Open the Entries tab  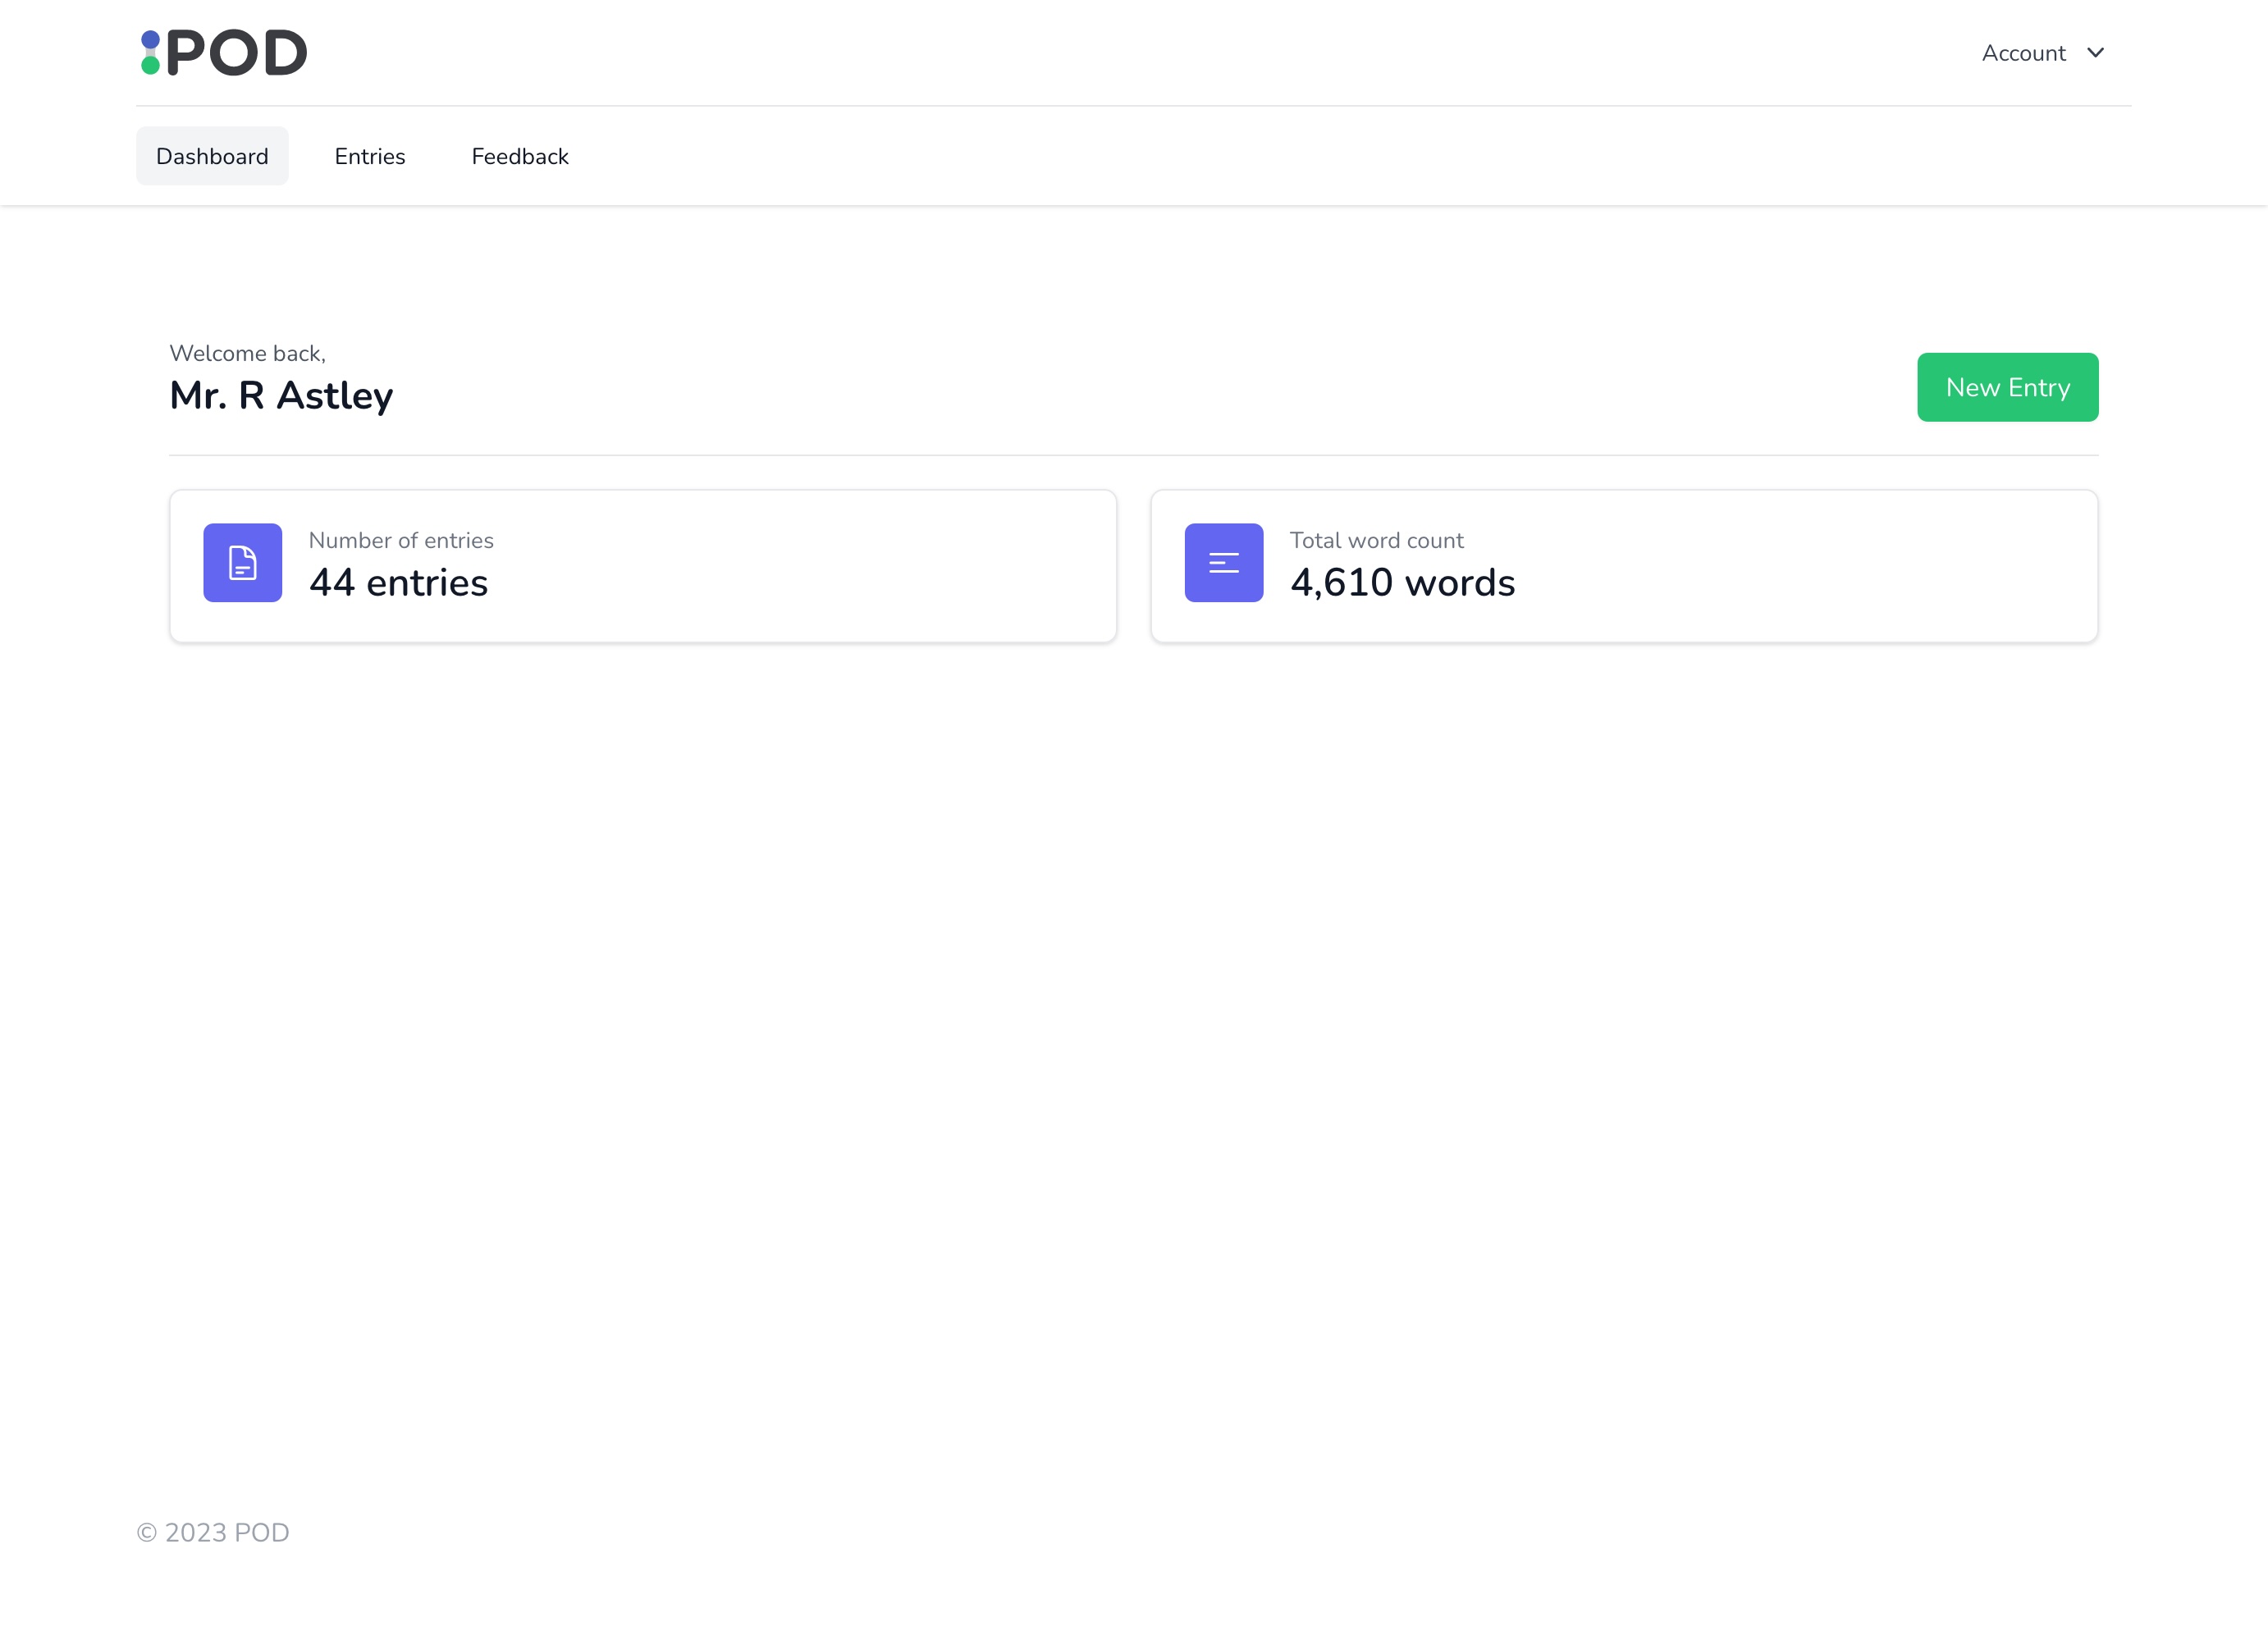click(x=370, y=156)
